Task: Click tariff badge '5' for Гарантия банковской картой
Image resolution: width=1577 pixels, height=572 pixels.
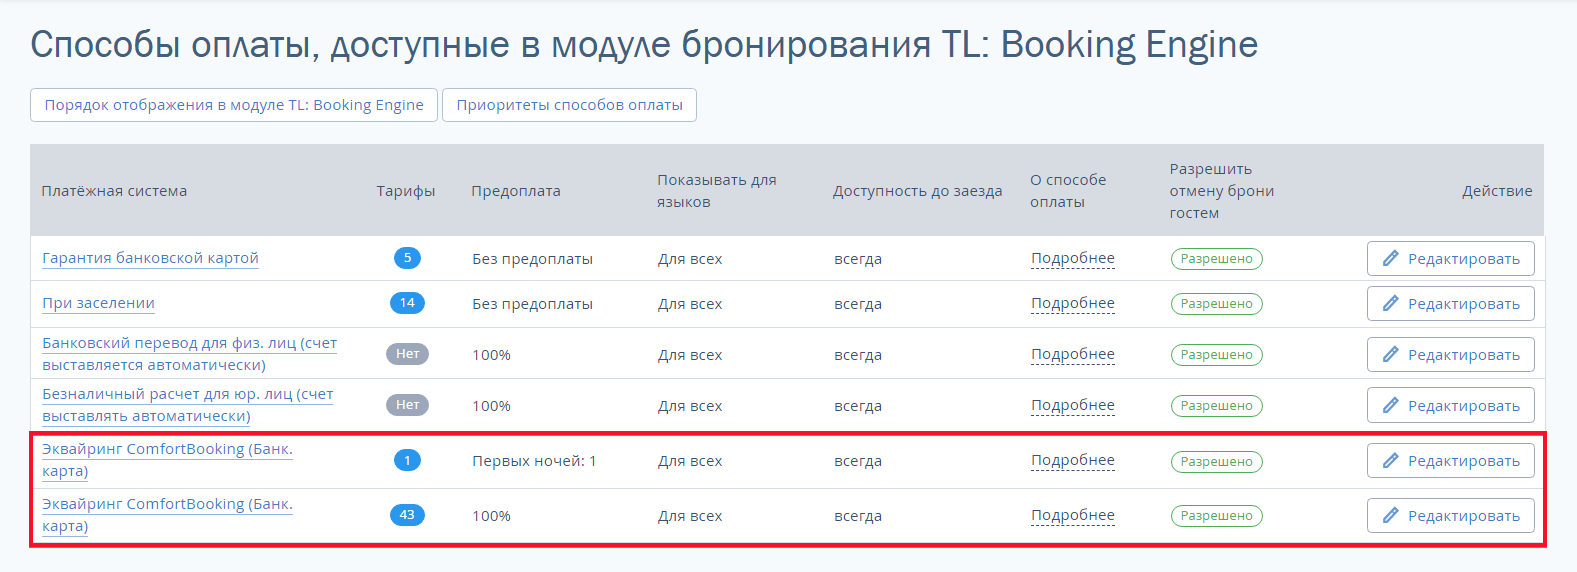Action: tap(407, 258)
